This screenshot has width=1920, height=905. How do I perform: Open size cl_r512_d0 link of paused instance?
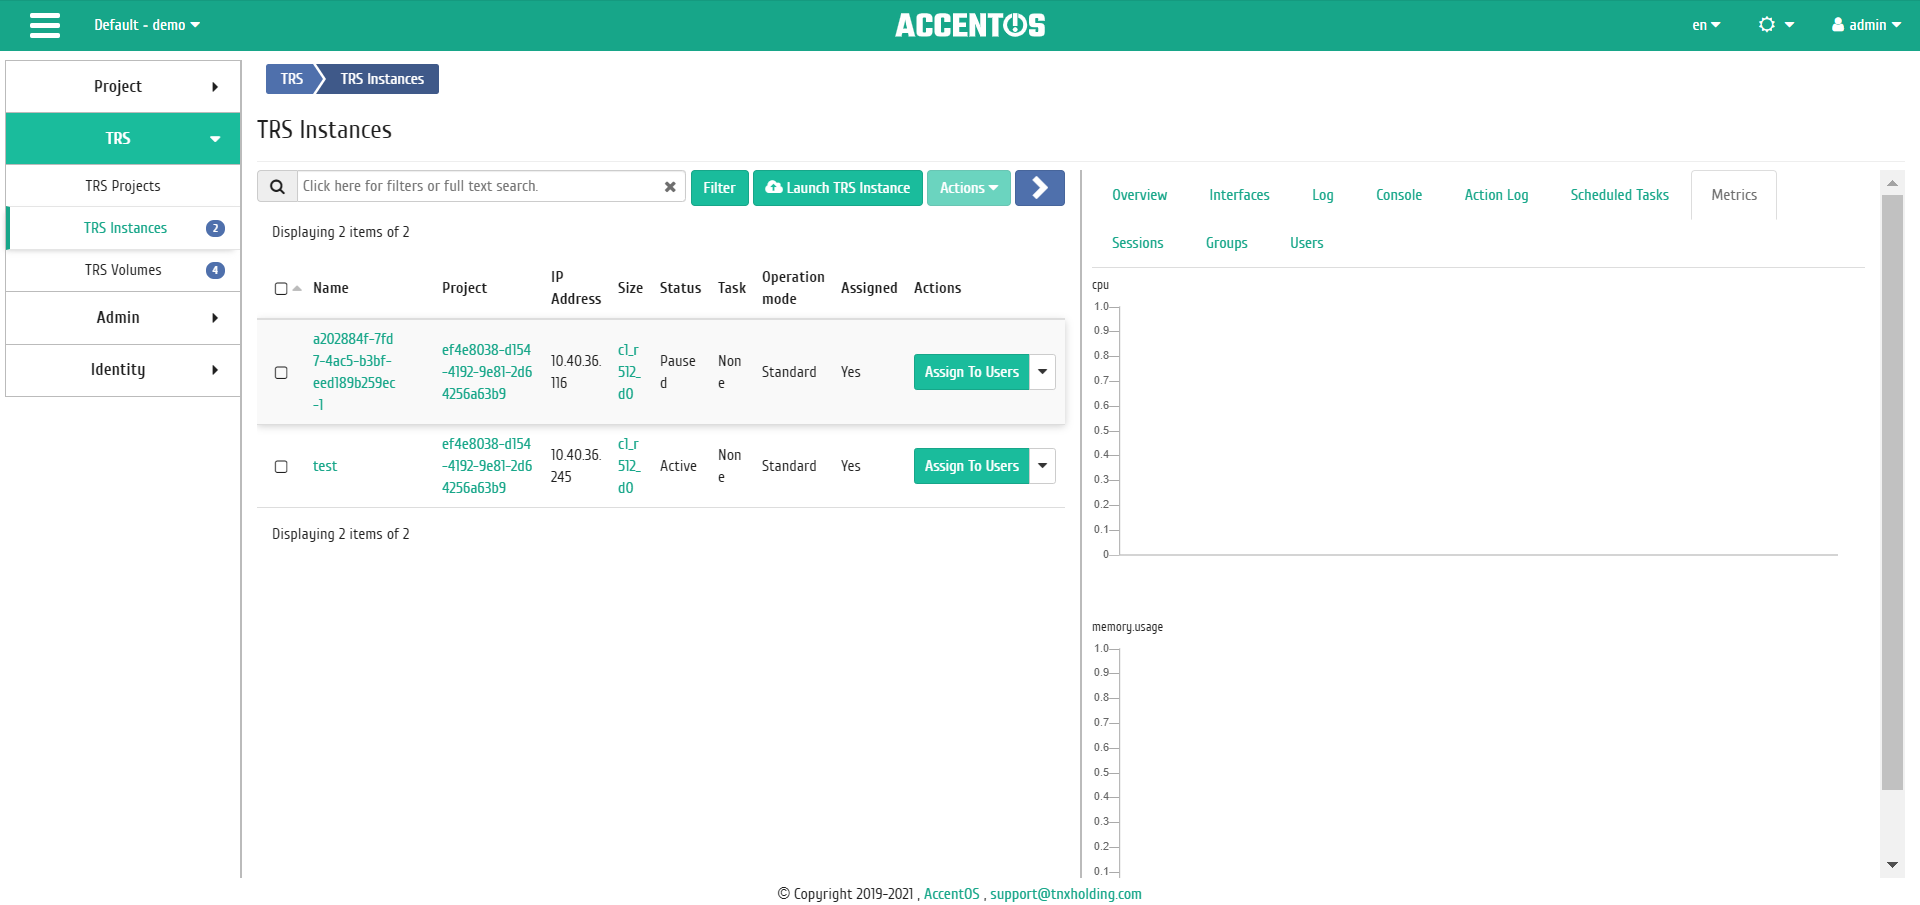click(x=629, y=372)
